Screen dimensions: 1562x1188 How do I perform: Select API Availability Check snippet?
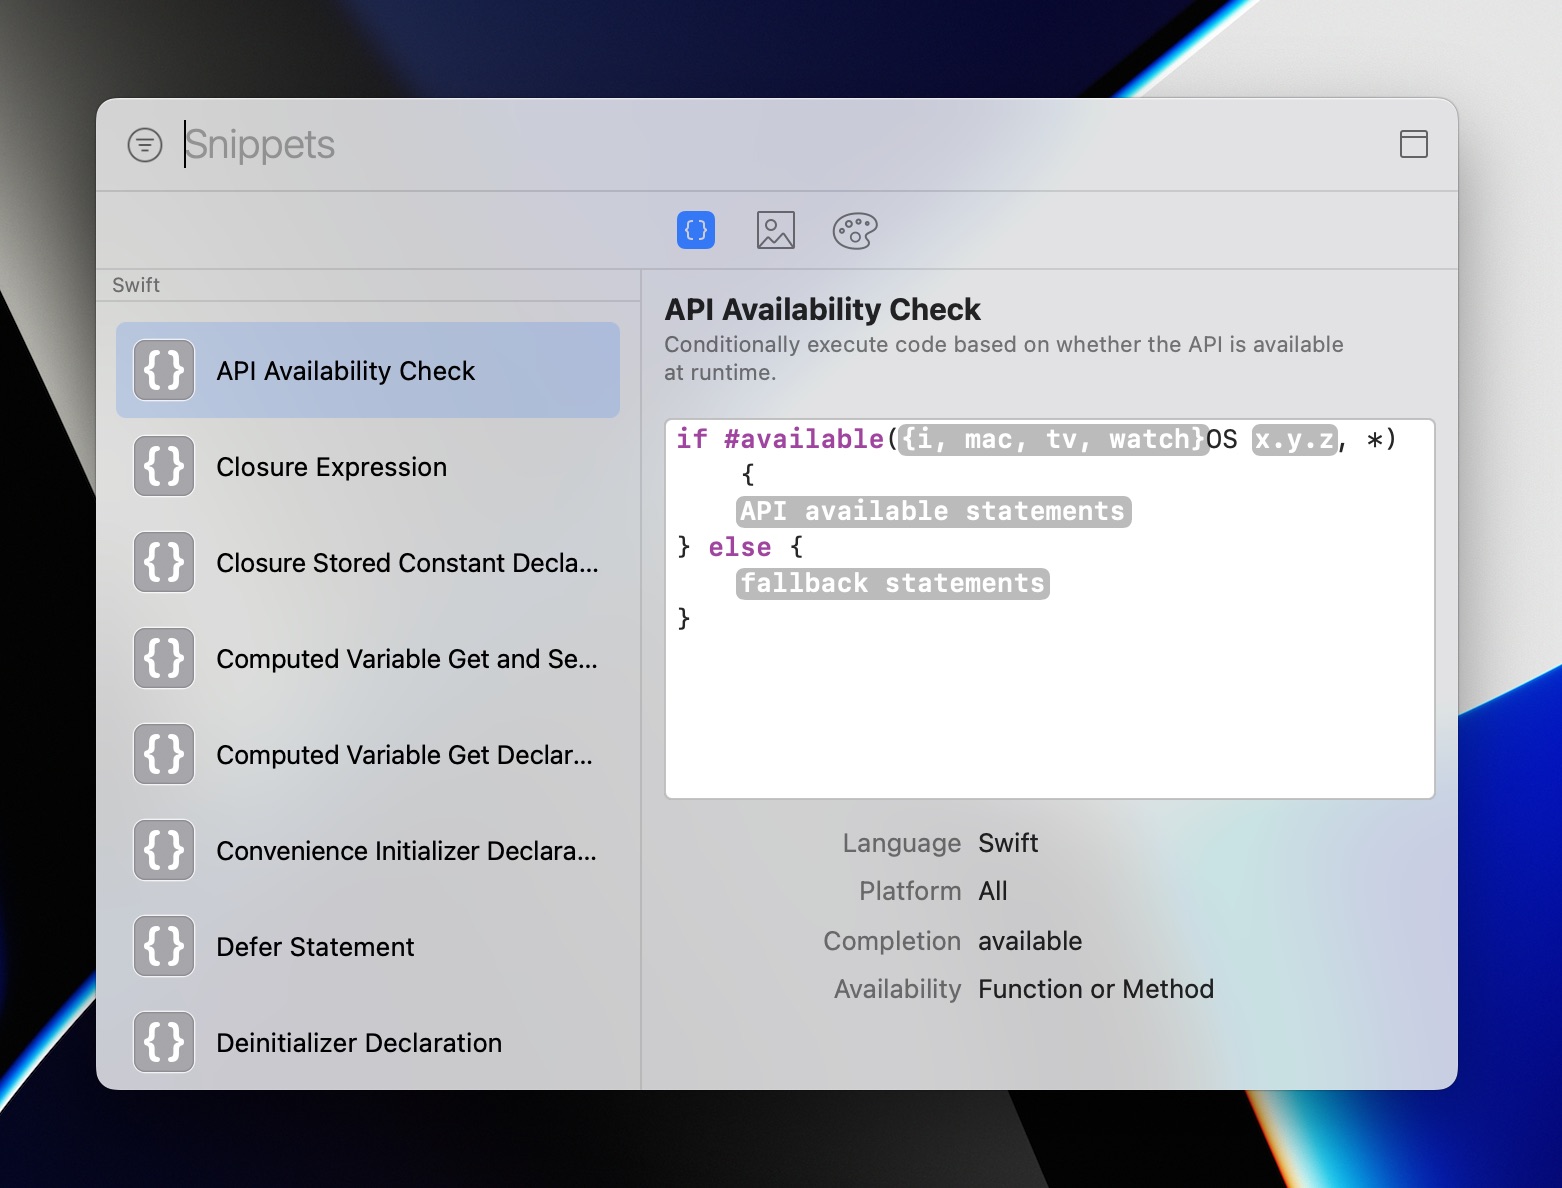tap(368, 370)
